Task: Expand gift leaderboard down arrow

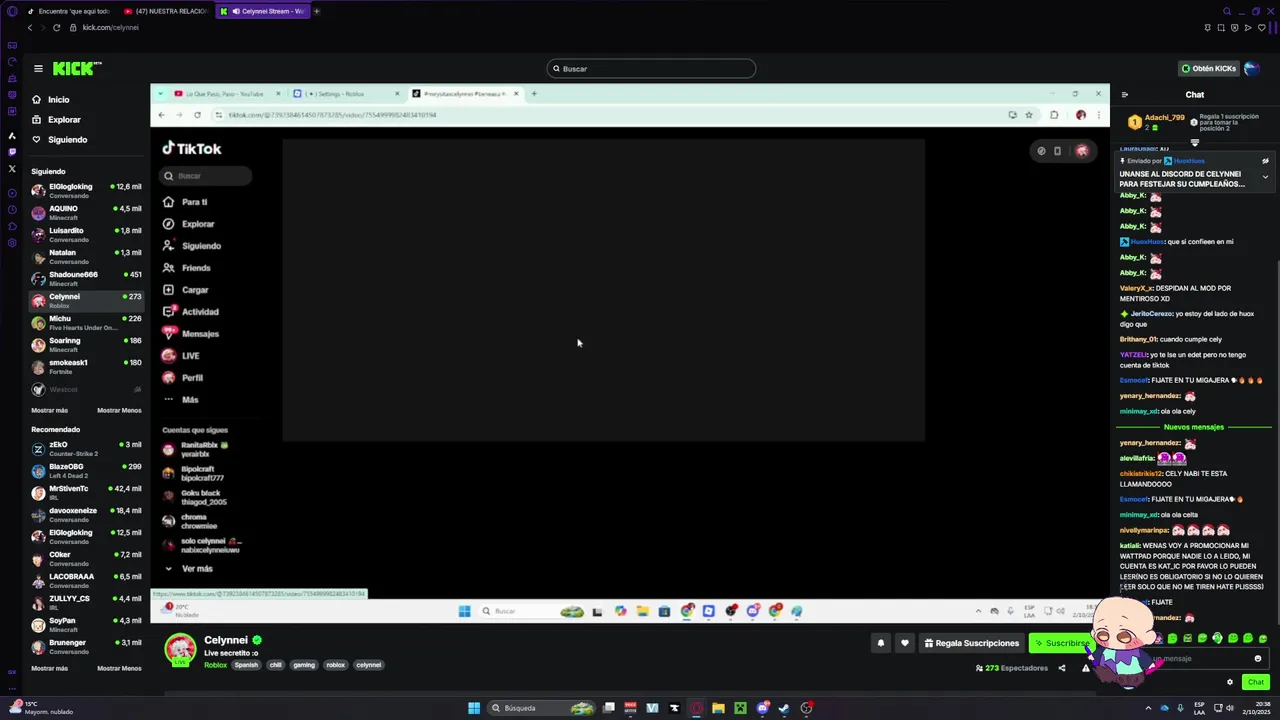Action: click(x=1195, y=143)
